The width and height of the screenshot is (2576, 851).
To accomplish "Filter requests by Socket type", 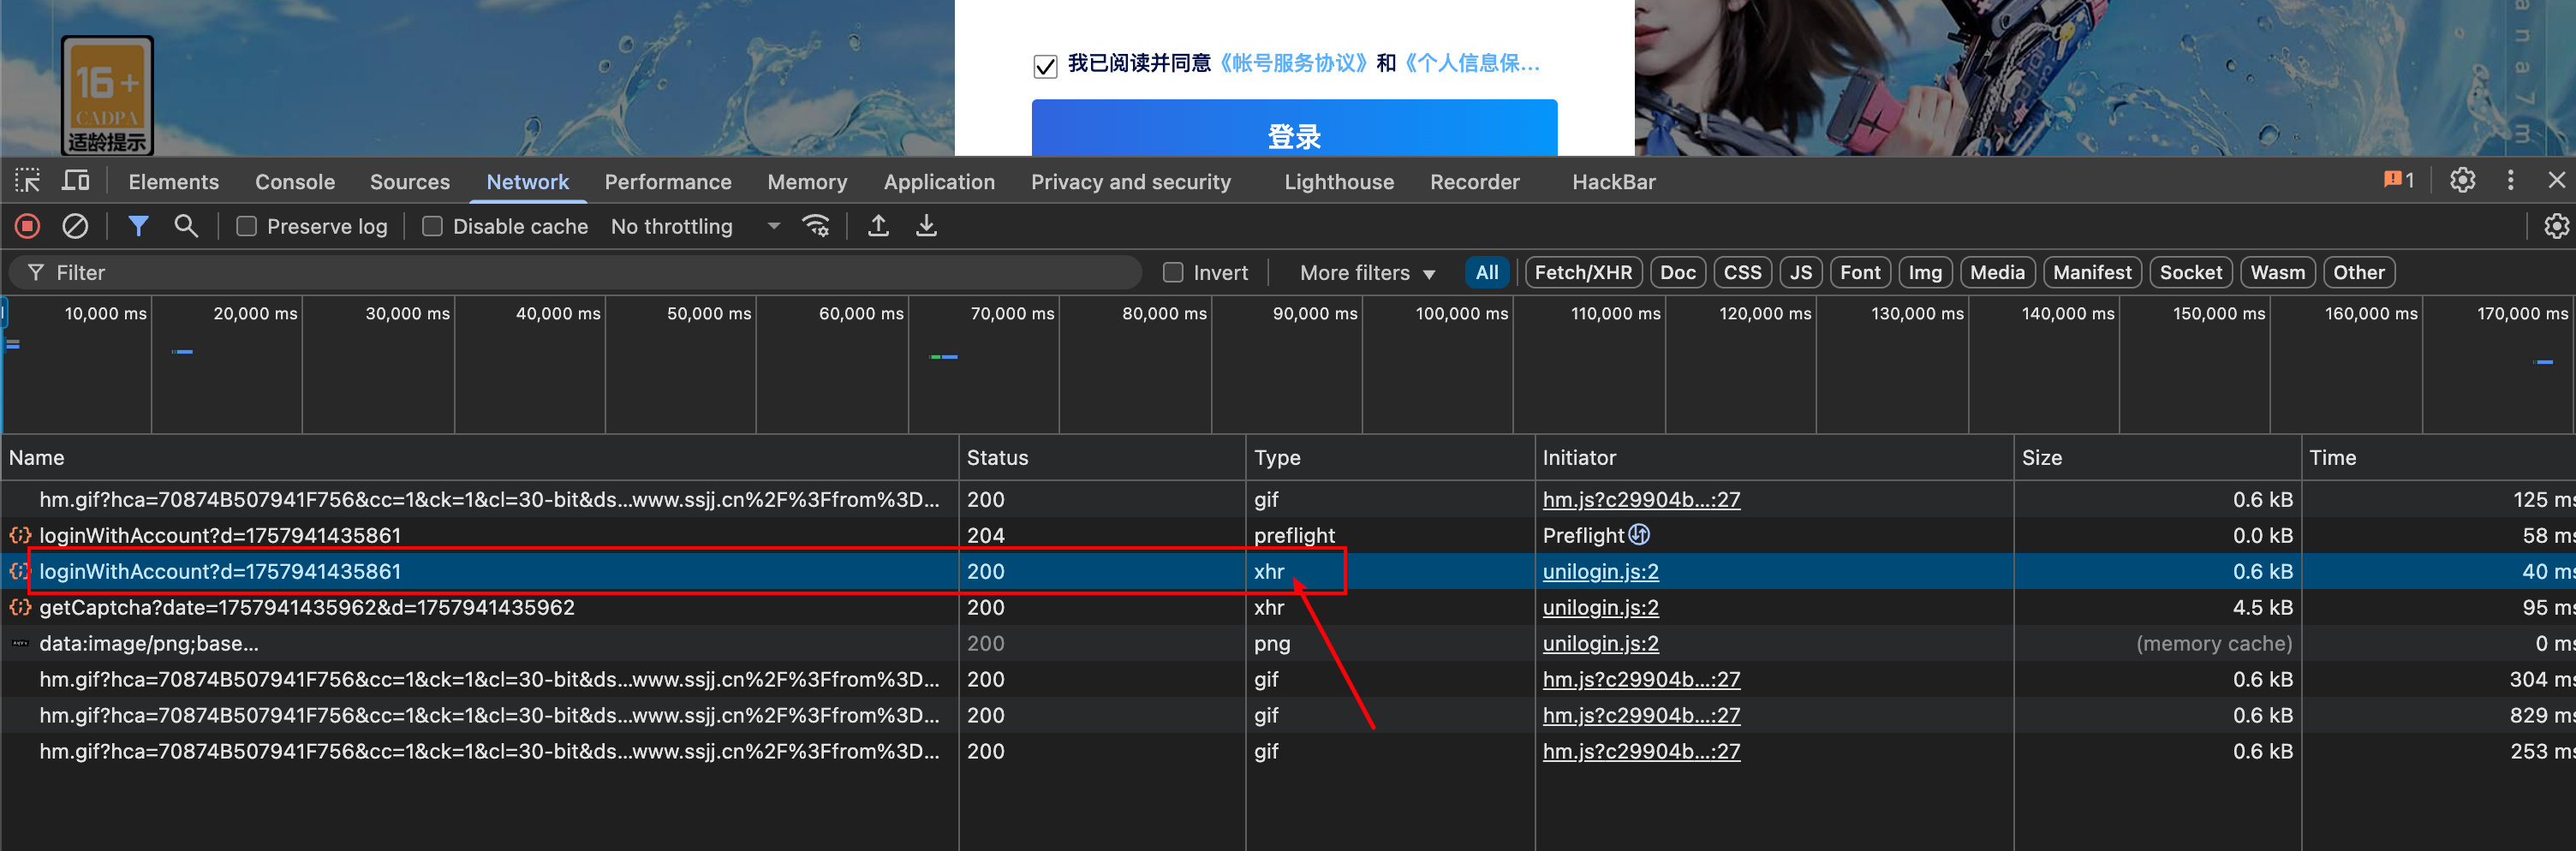I will point(2191,273).
